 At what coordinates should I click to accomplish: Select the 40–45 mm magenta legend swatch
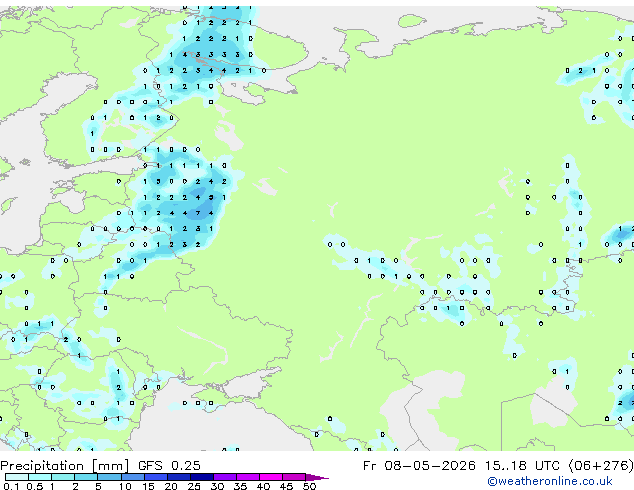[x=271, y=477]
